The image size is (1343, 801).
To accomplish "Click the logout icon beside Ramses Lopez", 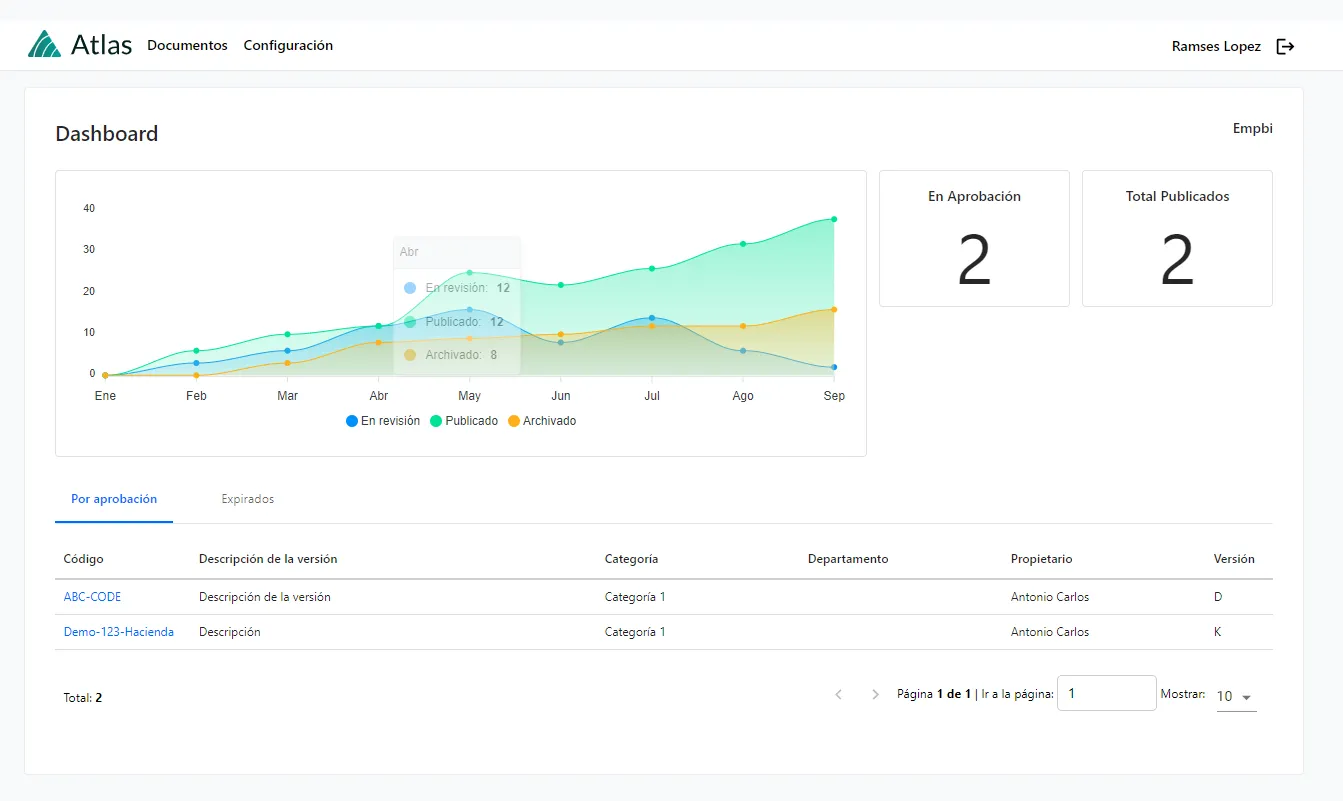I will [1285, 46].
